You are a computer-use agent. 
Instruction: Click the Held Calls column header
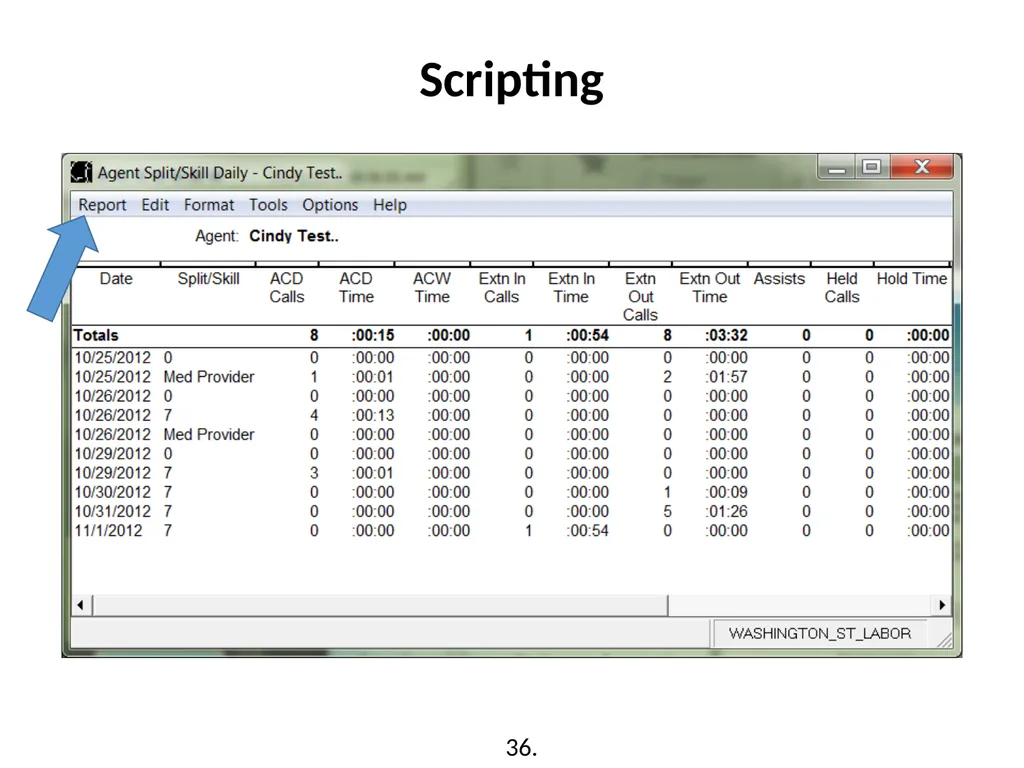842,288
